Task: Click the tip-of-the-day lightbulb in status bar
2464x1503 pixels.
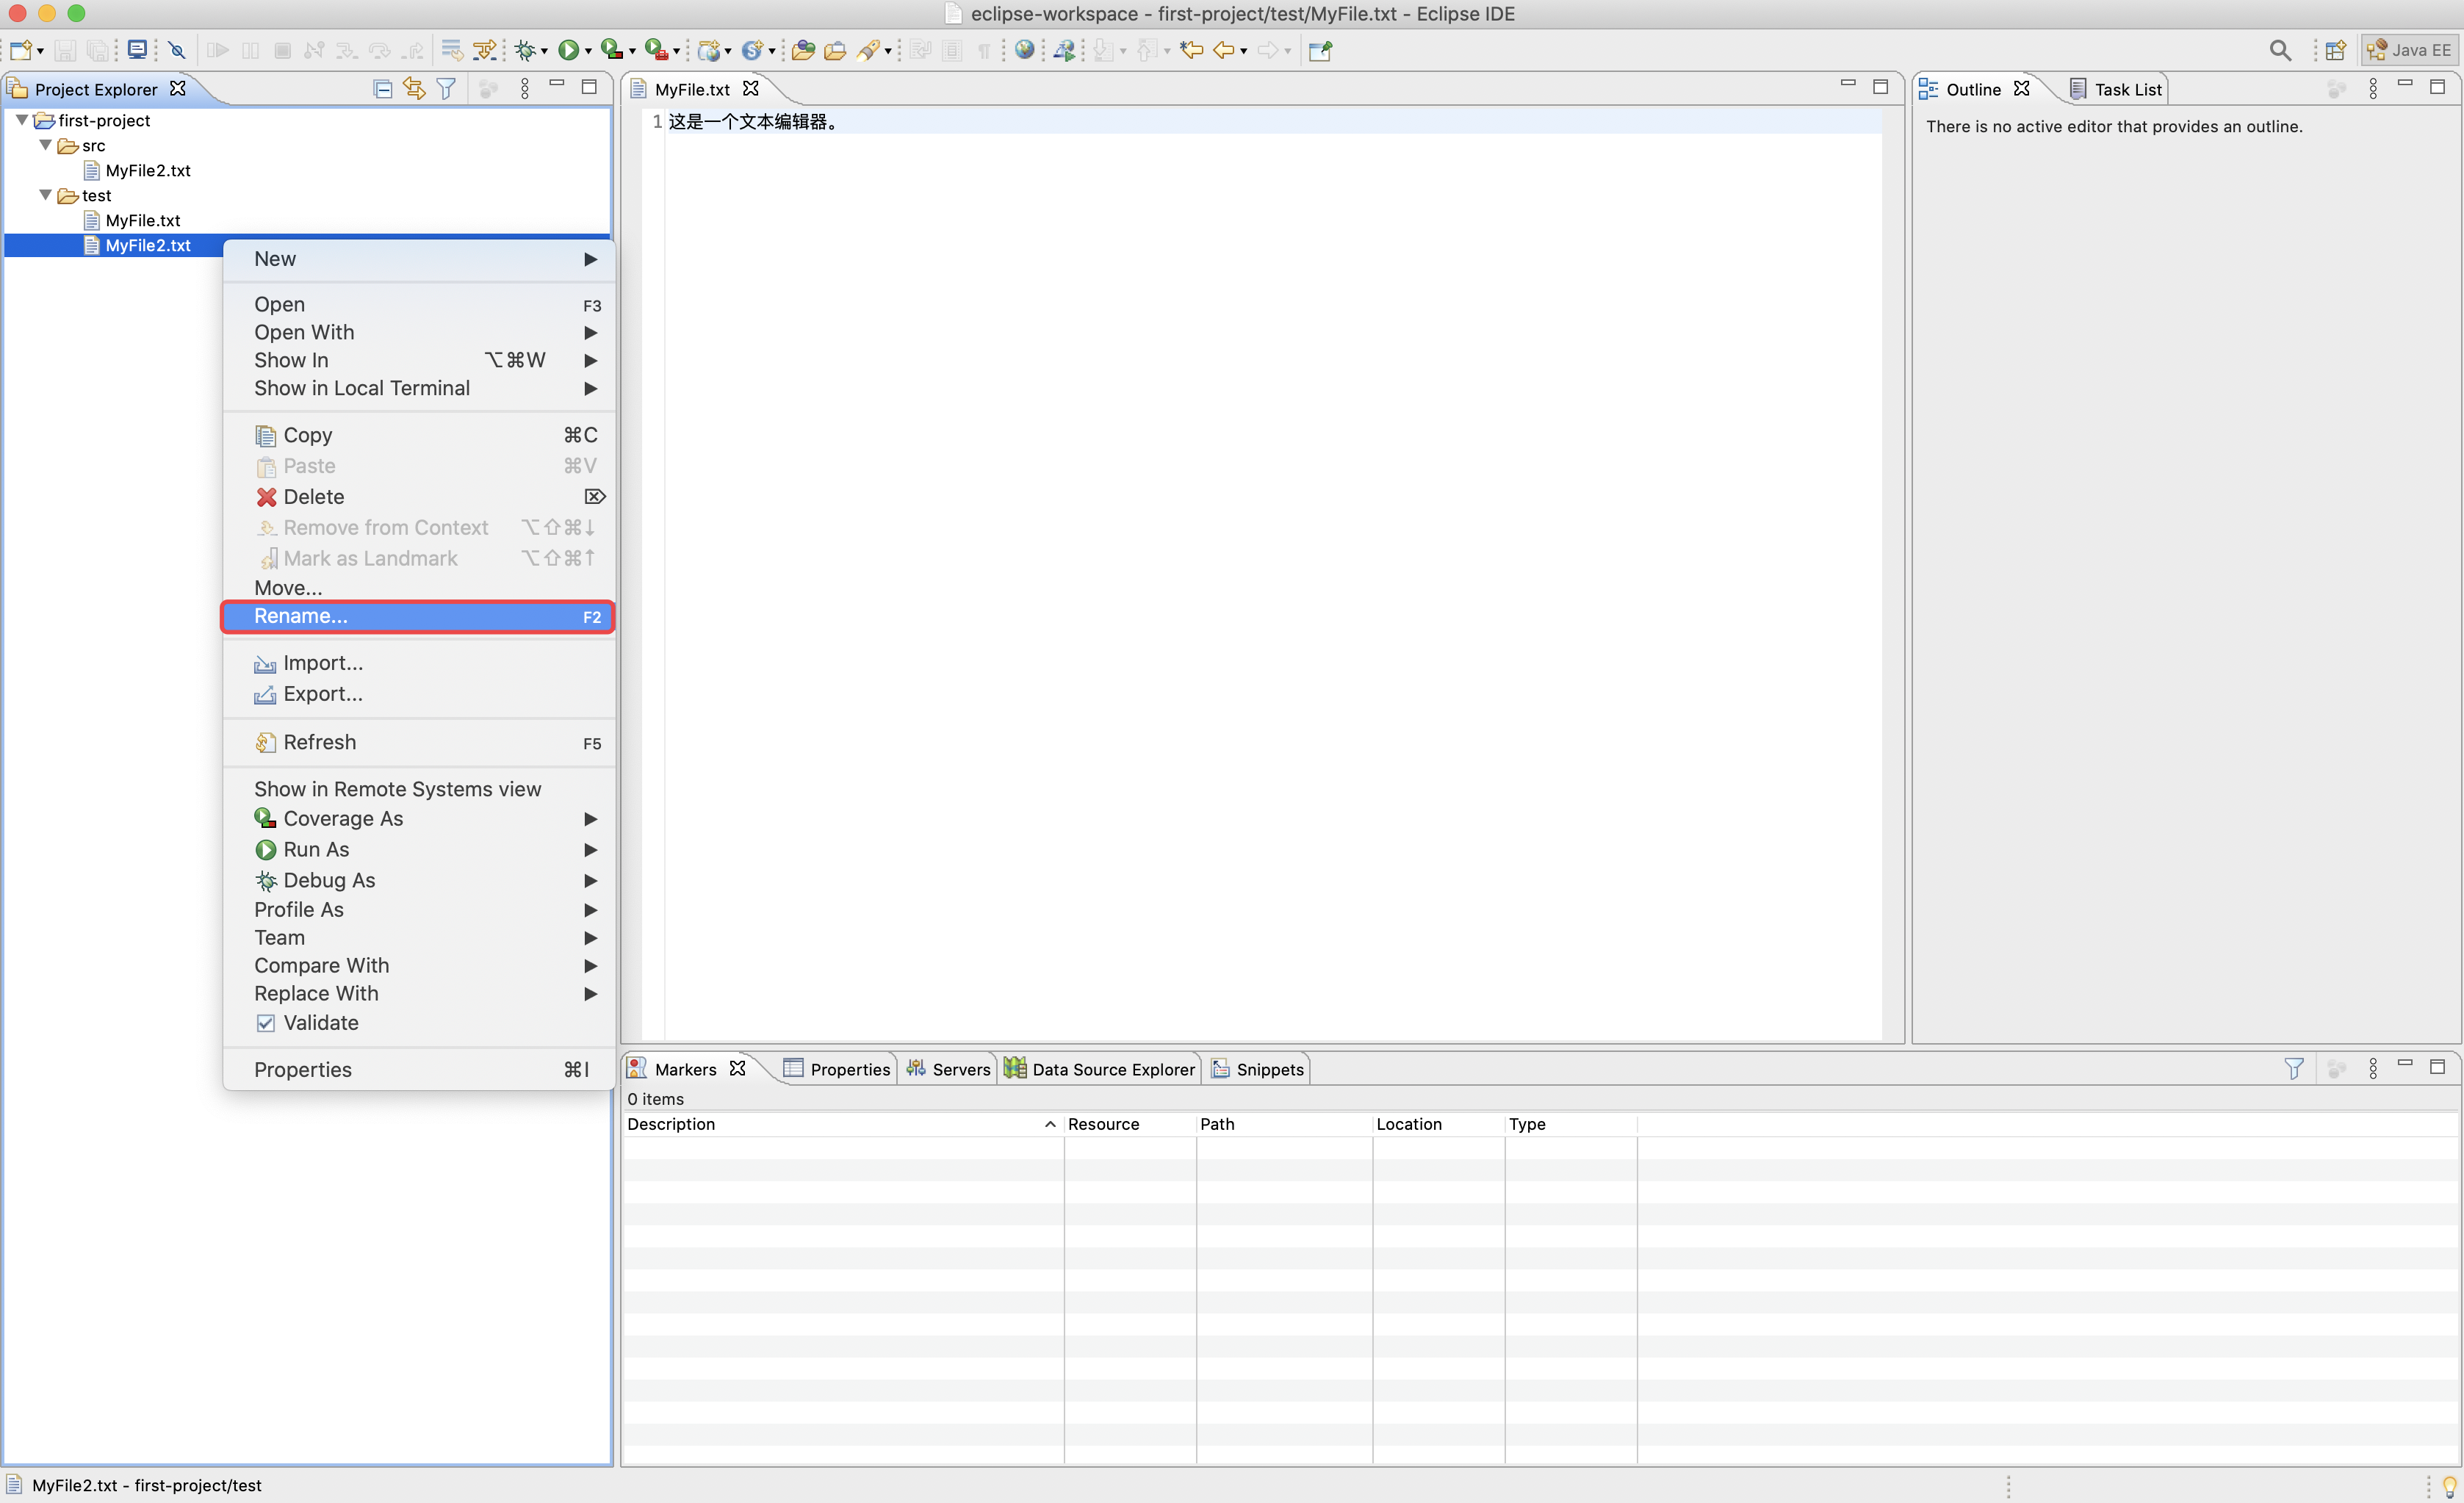Action: (2450, 1486)
